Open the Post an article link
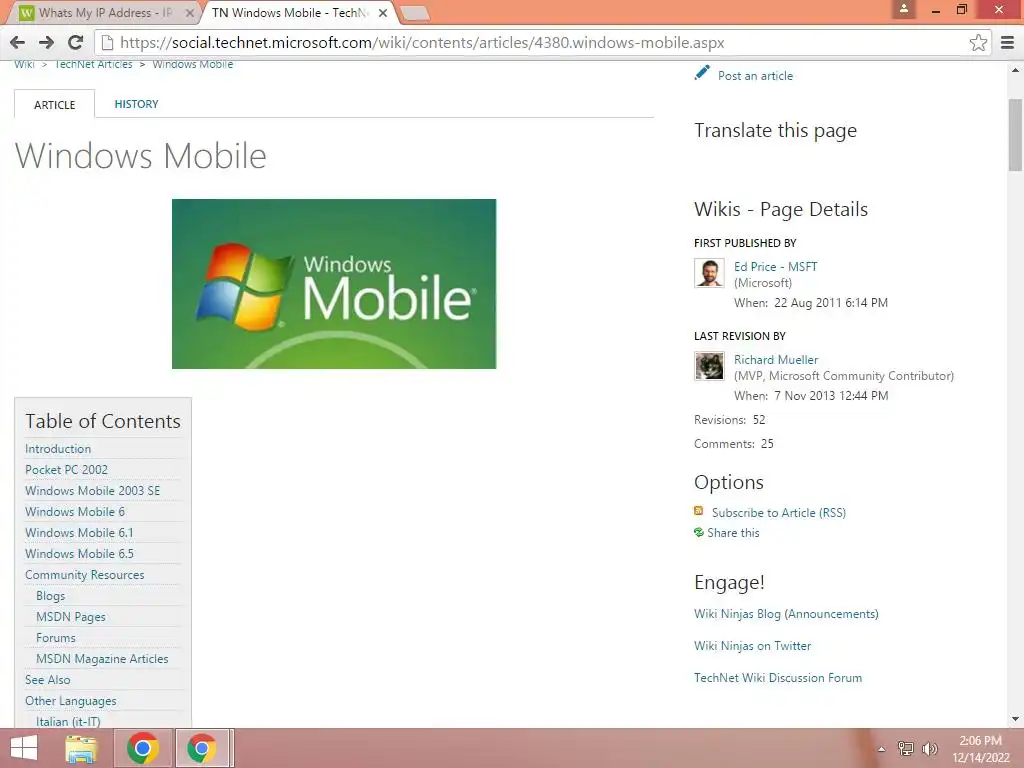 click(x=756, y=76)
